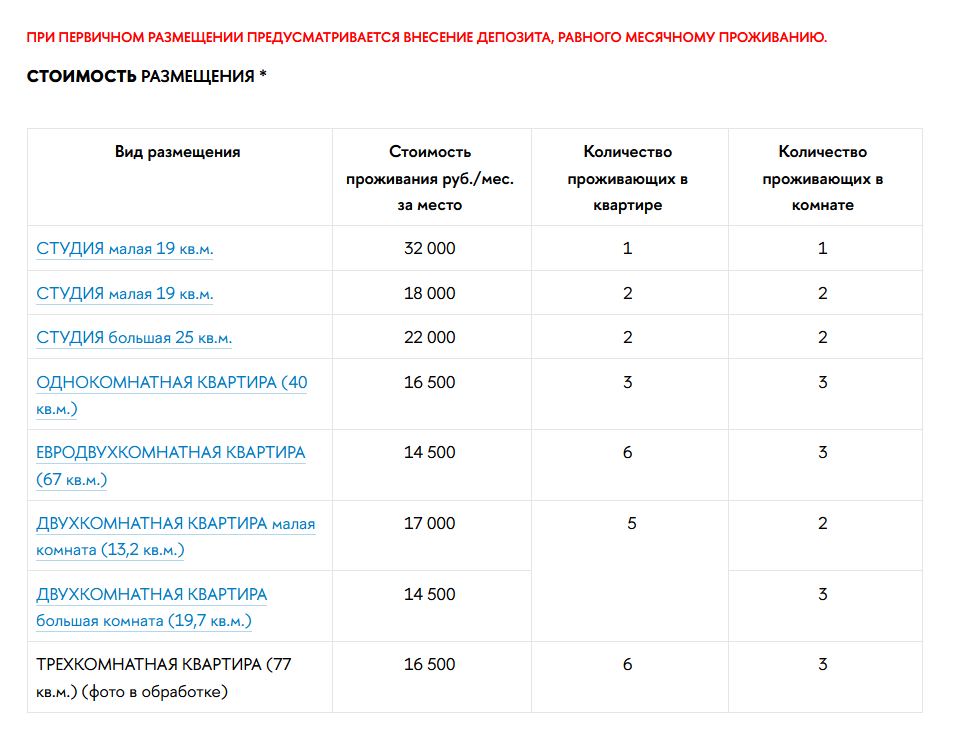Click the 'Вид размещения' column header
The width and height of the screenshot is (953, 744).
(x=177, y=153)
